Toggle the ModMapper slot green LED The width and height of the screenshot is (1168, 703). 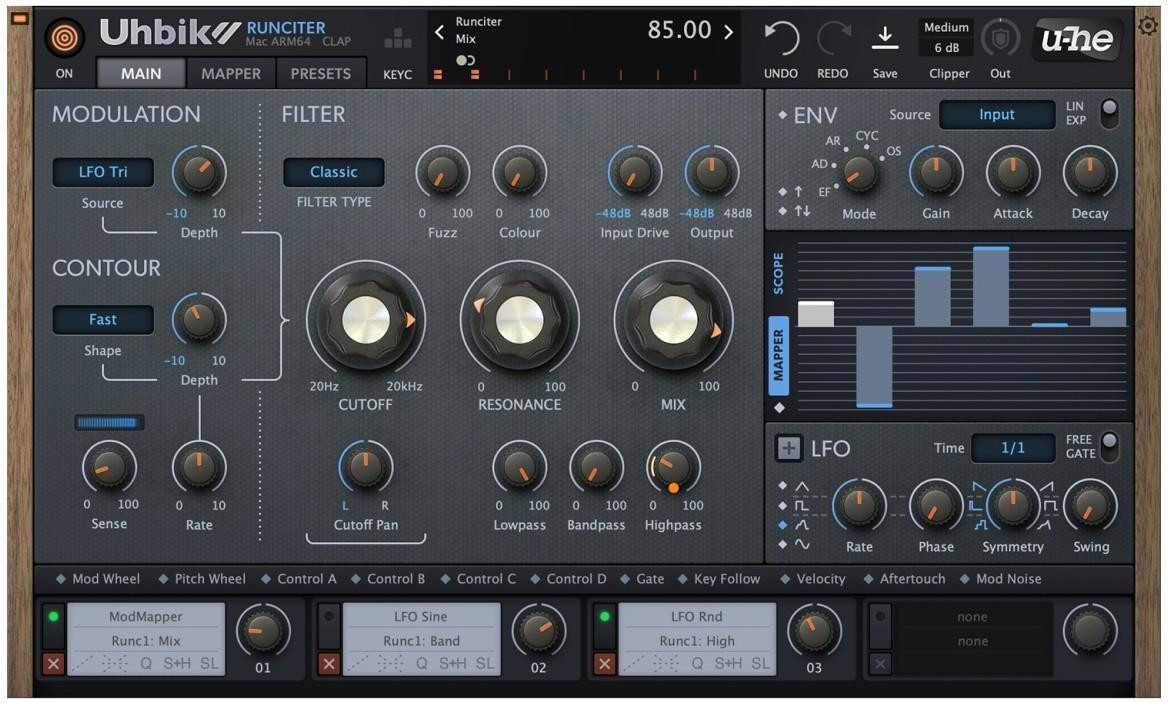(x=53, y=617)
